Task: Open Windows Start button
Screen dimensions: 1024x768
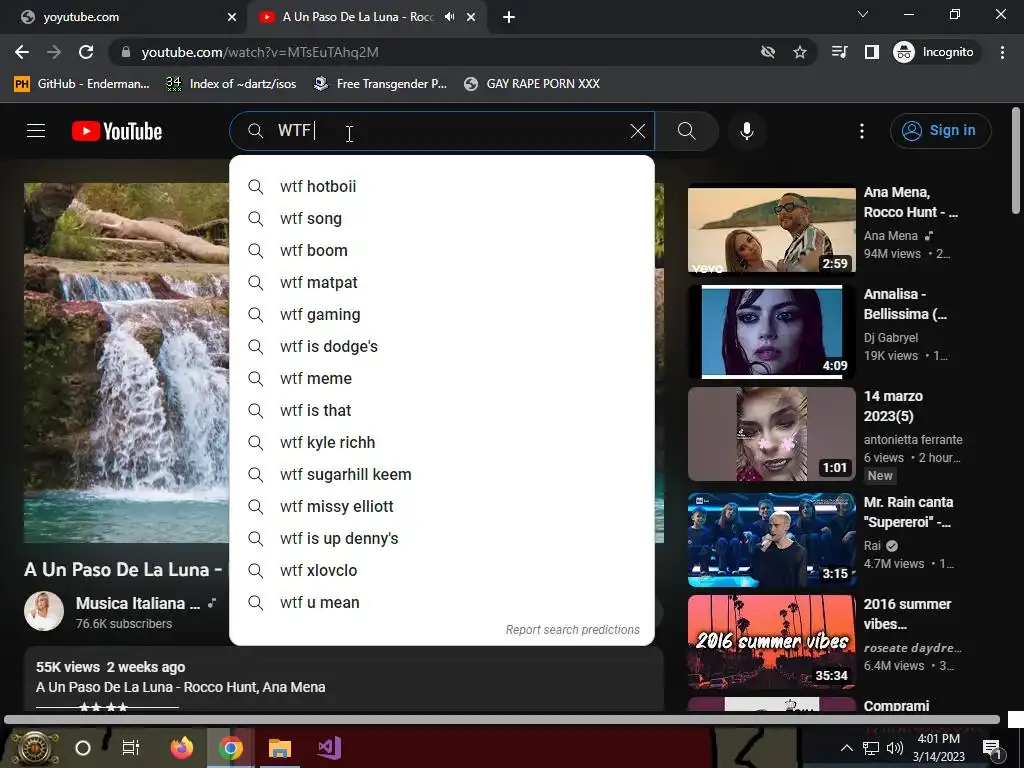Action: pos(34,748)
